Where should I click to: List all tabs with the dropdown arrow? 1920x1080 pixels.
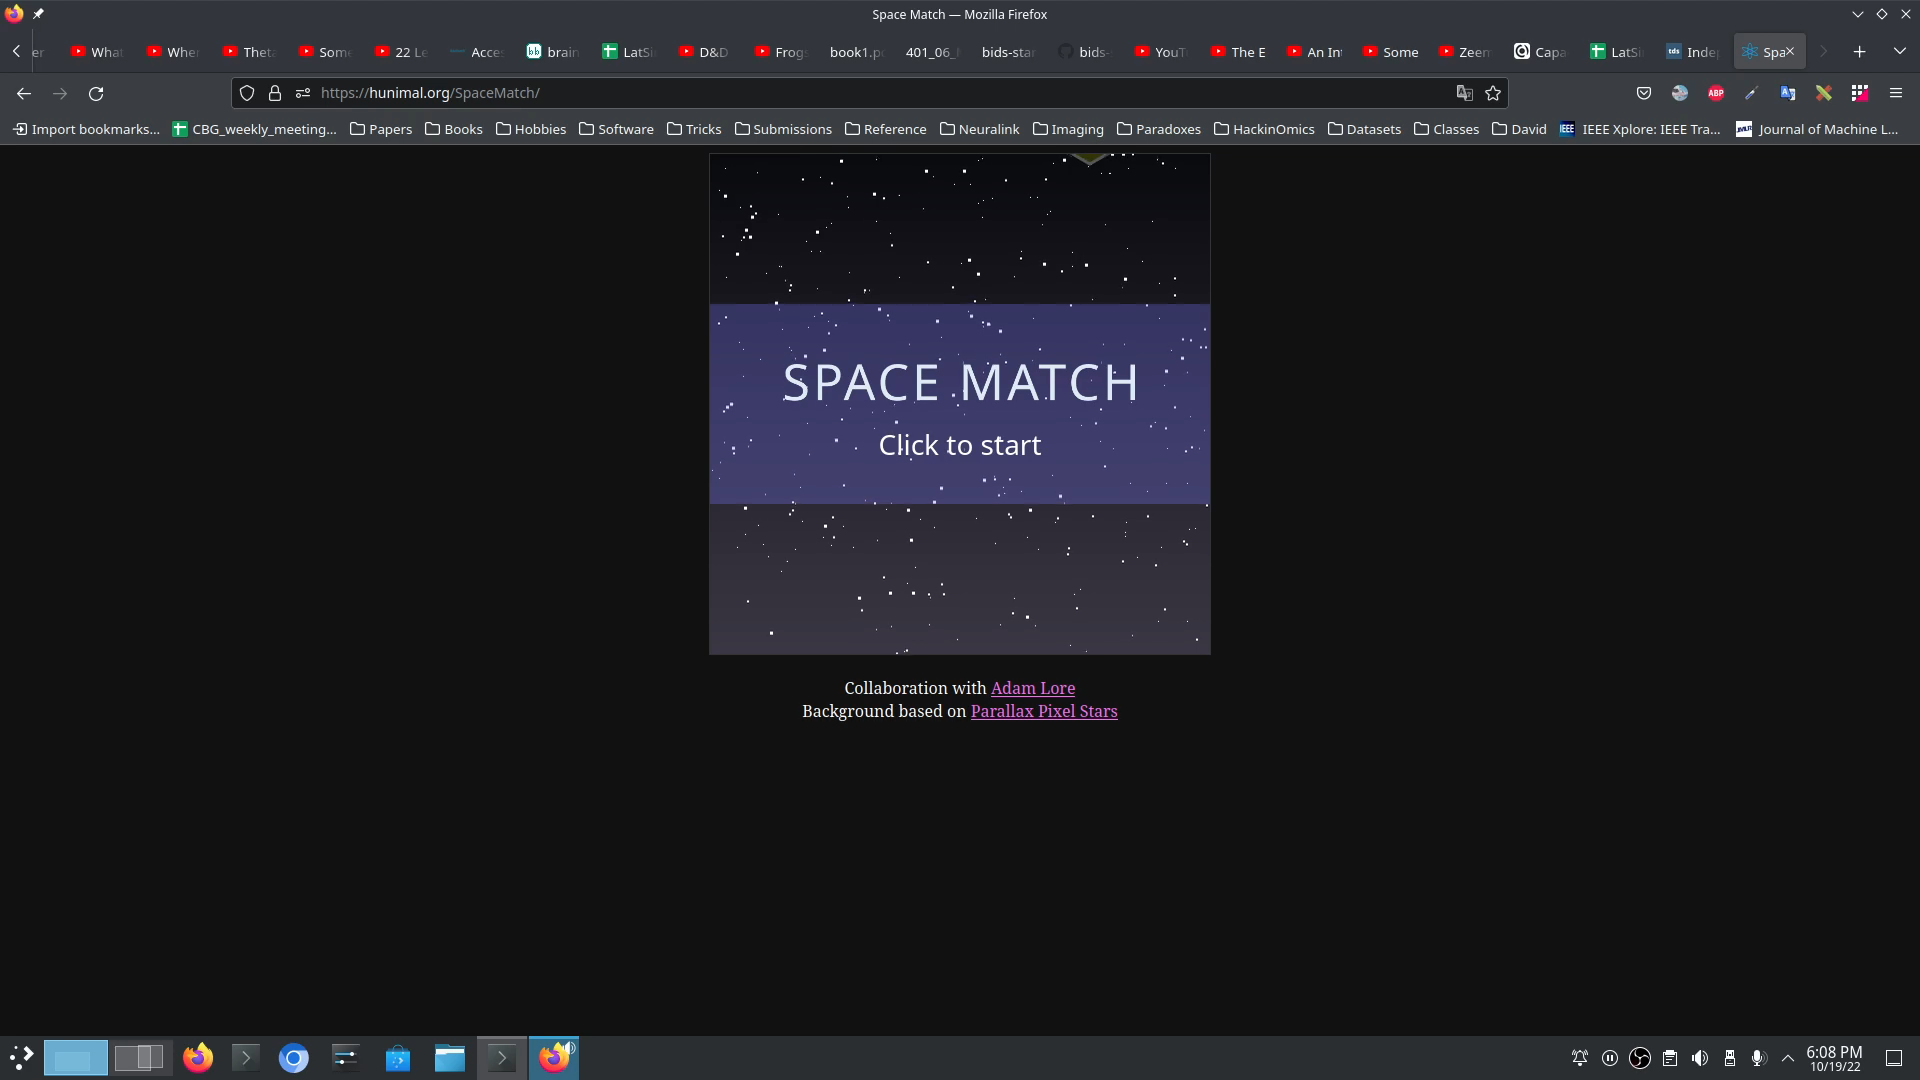click(x=1899, y=52)
